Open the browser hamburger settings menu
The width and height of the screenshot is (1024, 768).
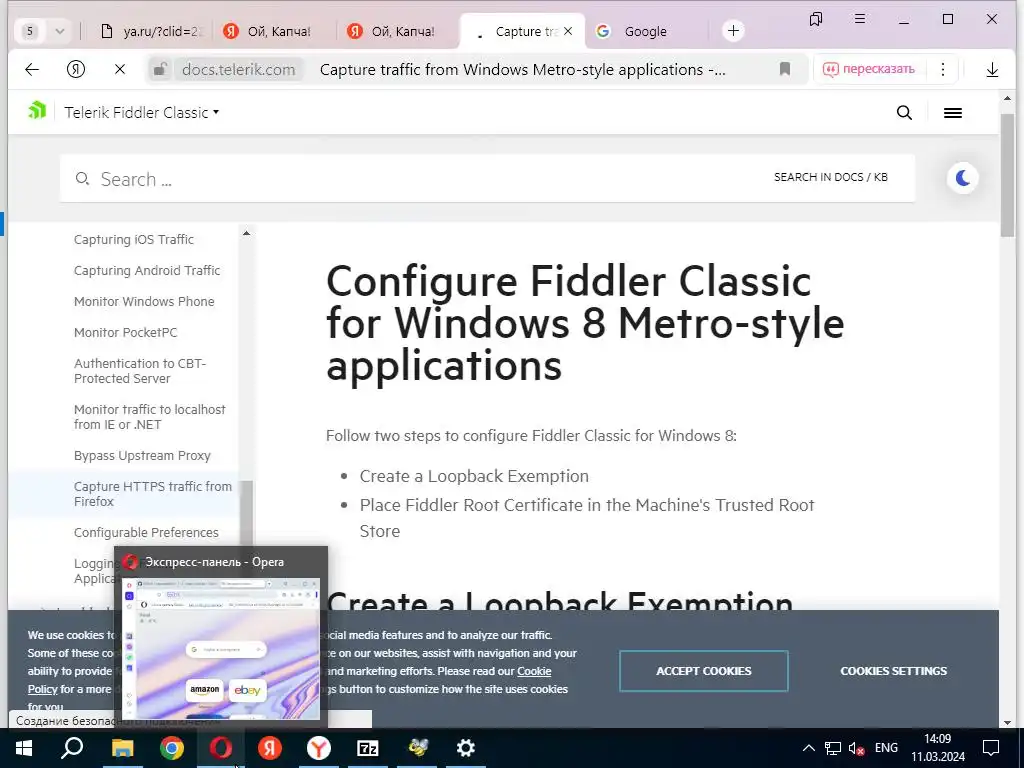[860, 20]
